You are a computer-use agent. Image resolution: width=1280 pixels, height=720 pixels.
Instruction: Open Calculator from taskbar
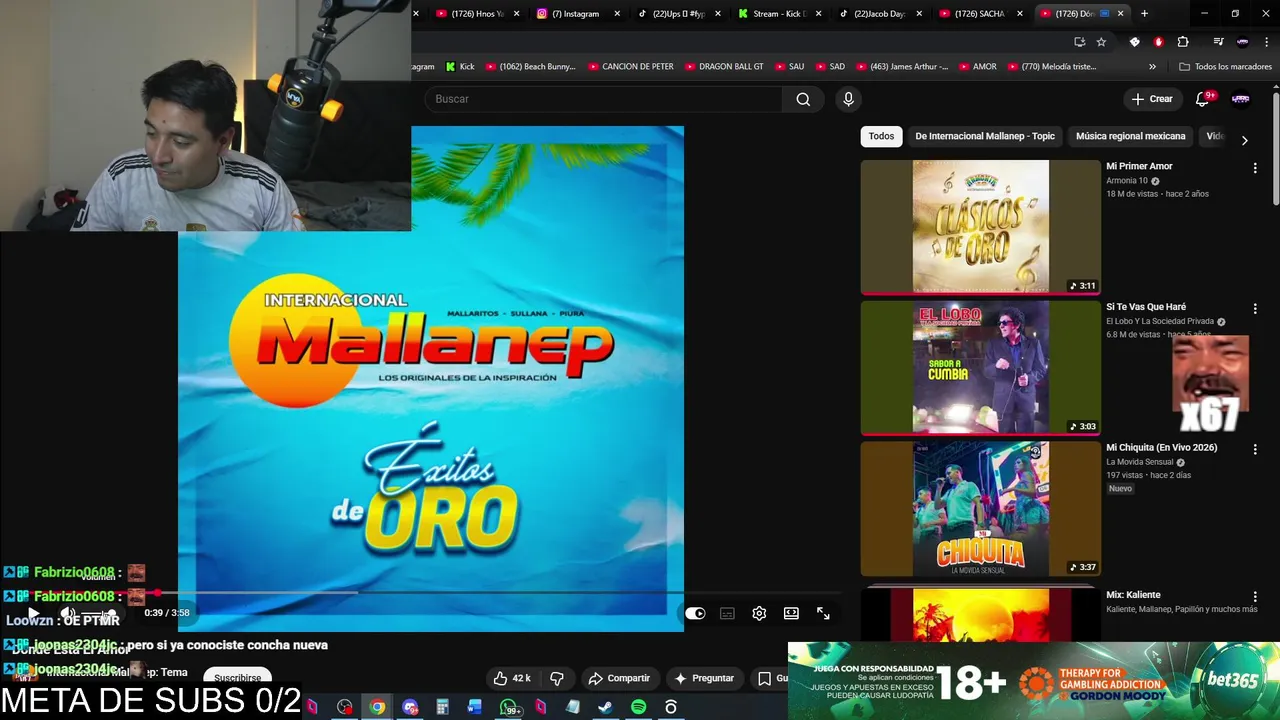pyautogui.click(x=442, y=707)
